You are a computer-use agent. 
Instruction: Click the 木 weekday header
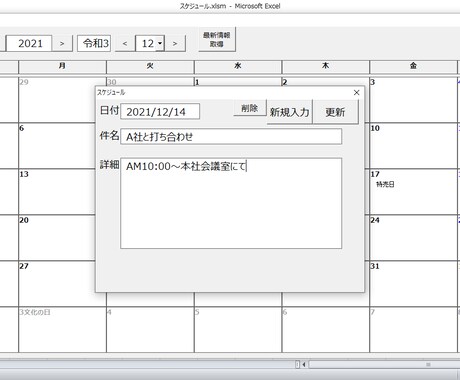(x=325, y=67)
